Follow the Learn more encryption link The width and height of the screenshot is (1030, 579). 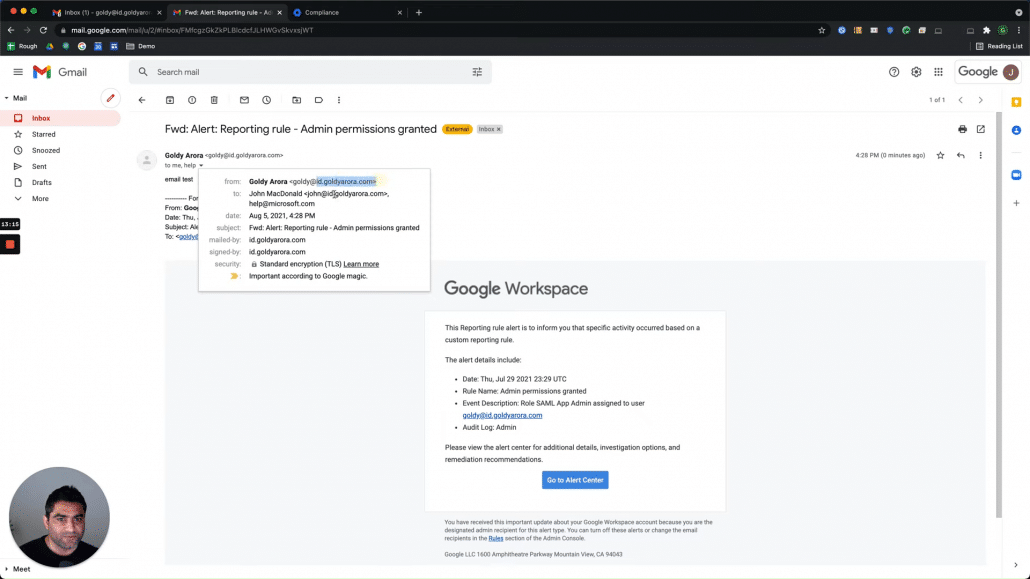361,264
